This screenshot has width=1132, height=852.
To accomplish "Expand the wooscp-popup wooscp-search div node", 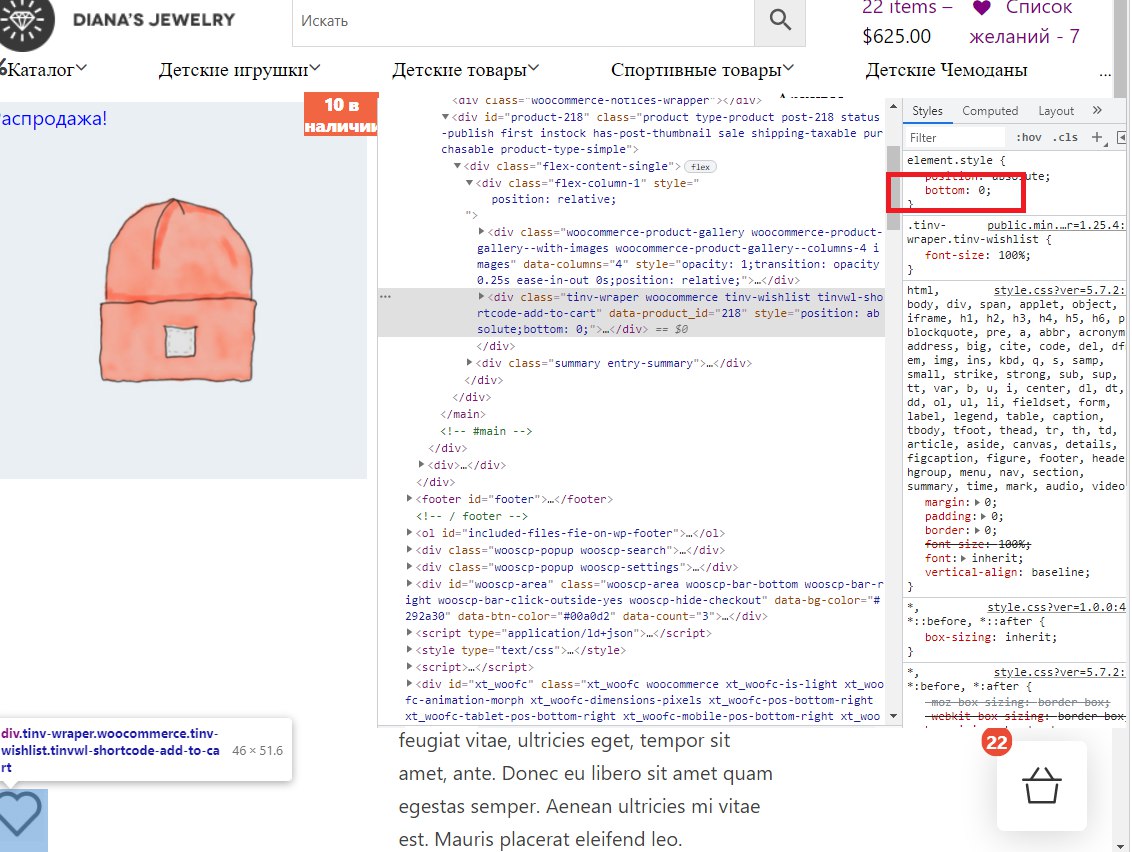I will click(409, 549).
